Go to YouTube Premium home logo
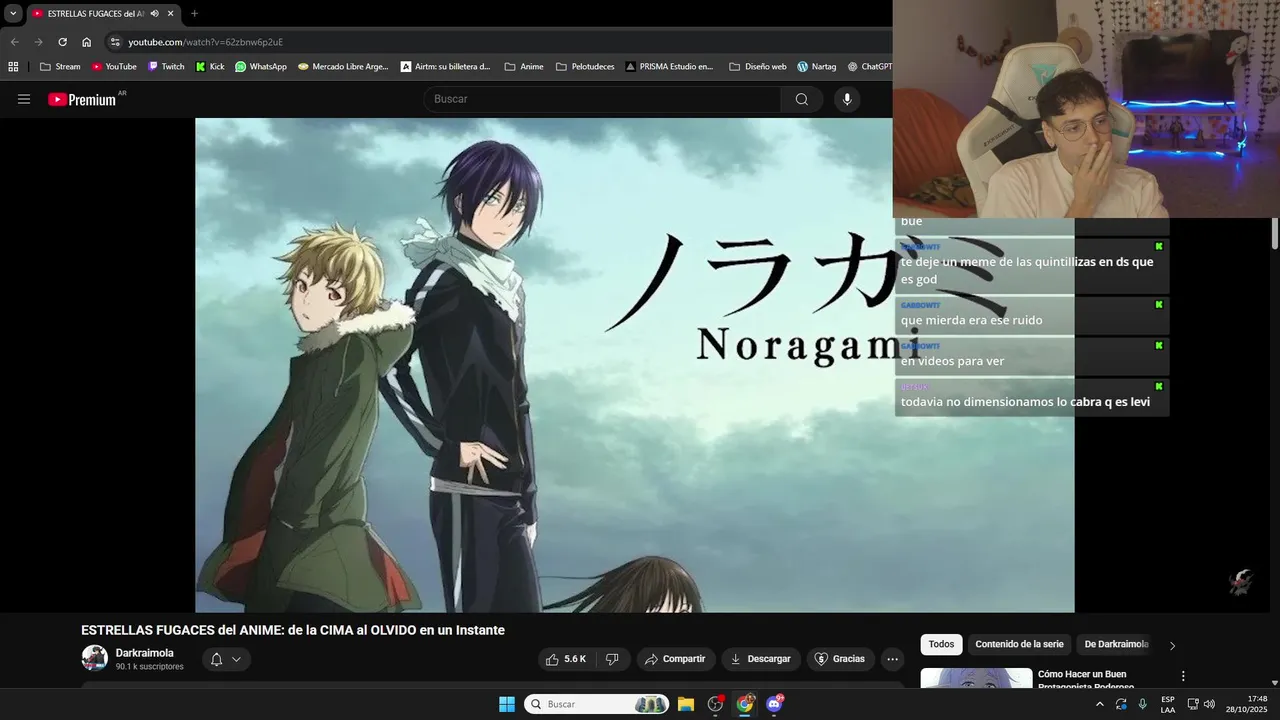The height and width of the screenshot is (720, 1280). [x=83, y=99]
